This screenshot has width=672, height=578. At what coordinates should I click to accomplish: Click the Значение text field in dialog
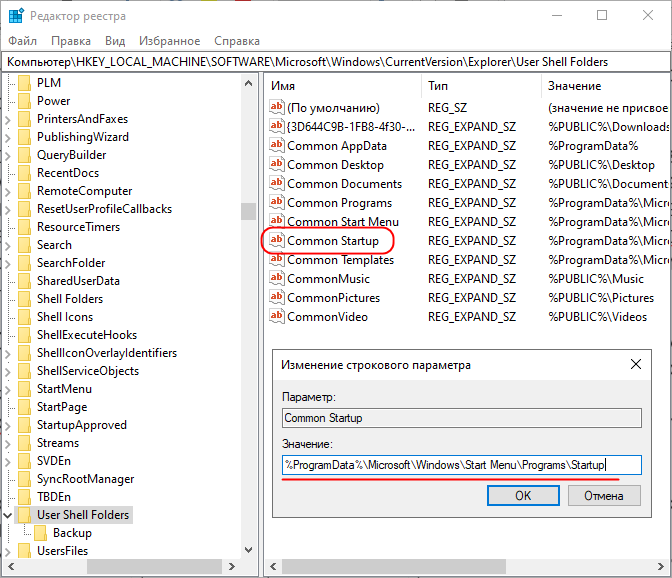pyautogui.click(x=462, y=465)
